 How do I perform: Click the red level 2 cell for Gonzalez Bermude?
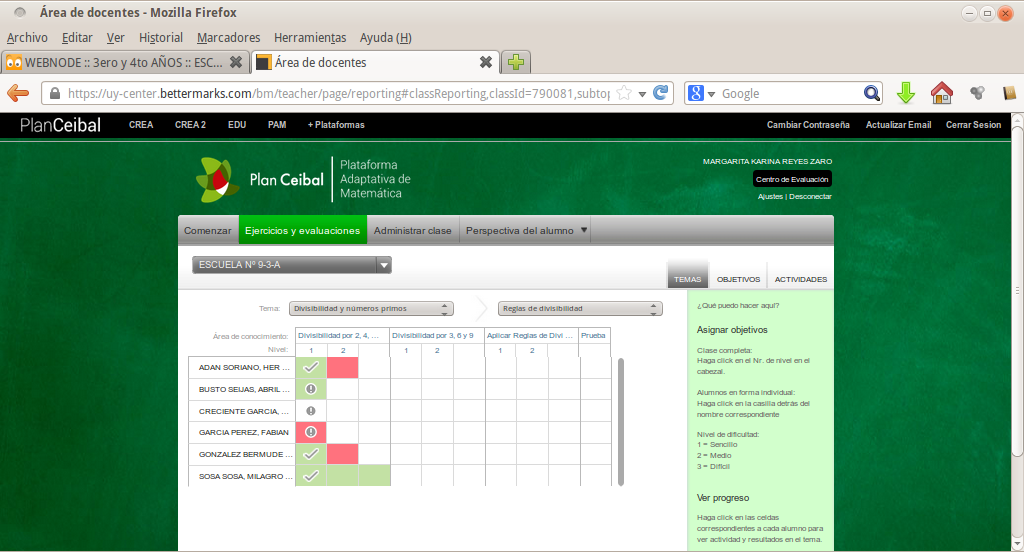click(342, 454)
